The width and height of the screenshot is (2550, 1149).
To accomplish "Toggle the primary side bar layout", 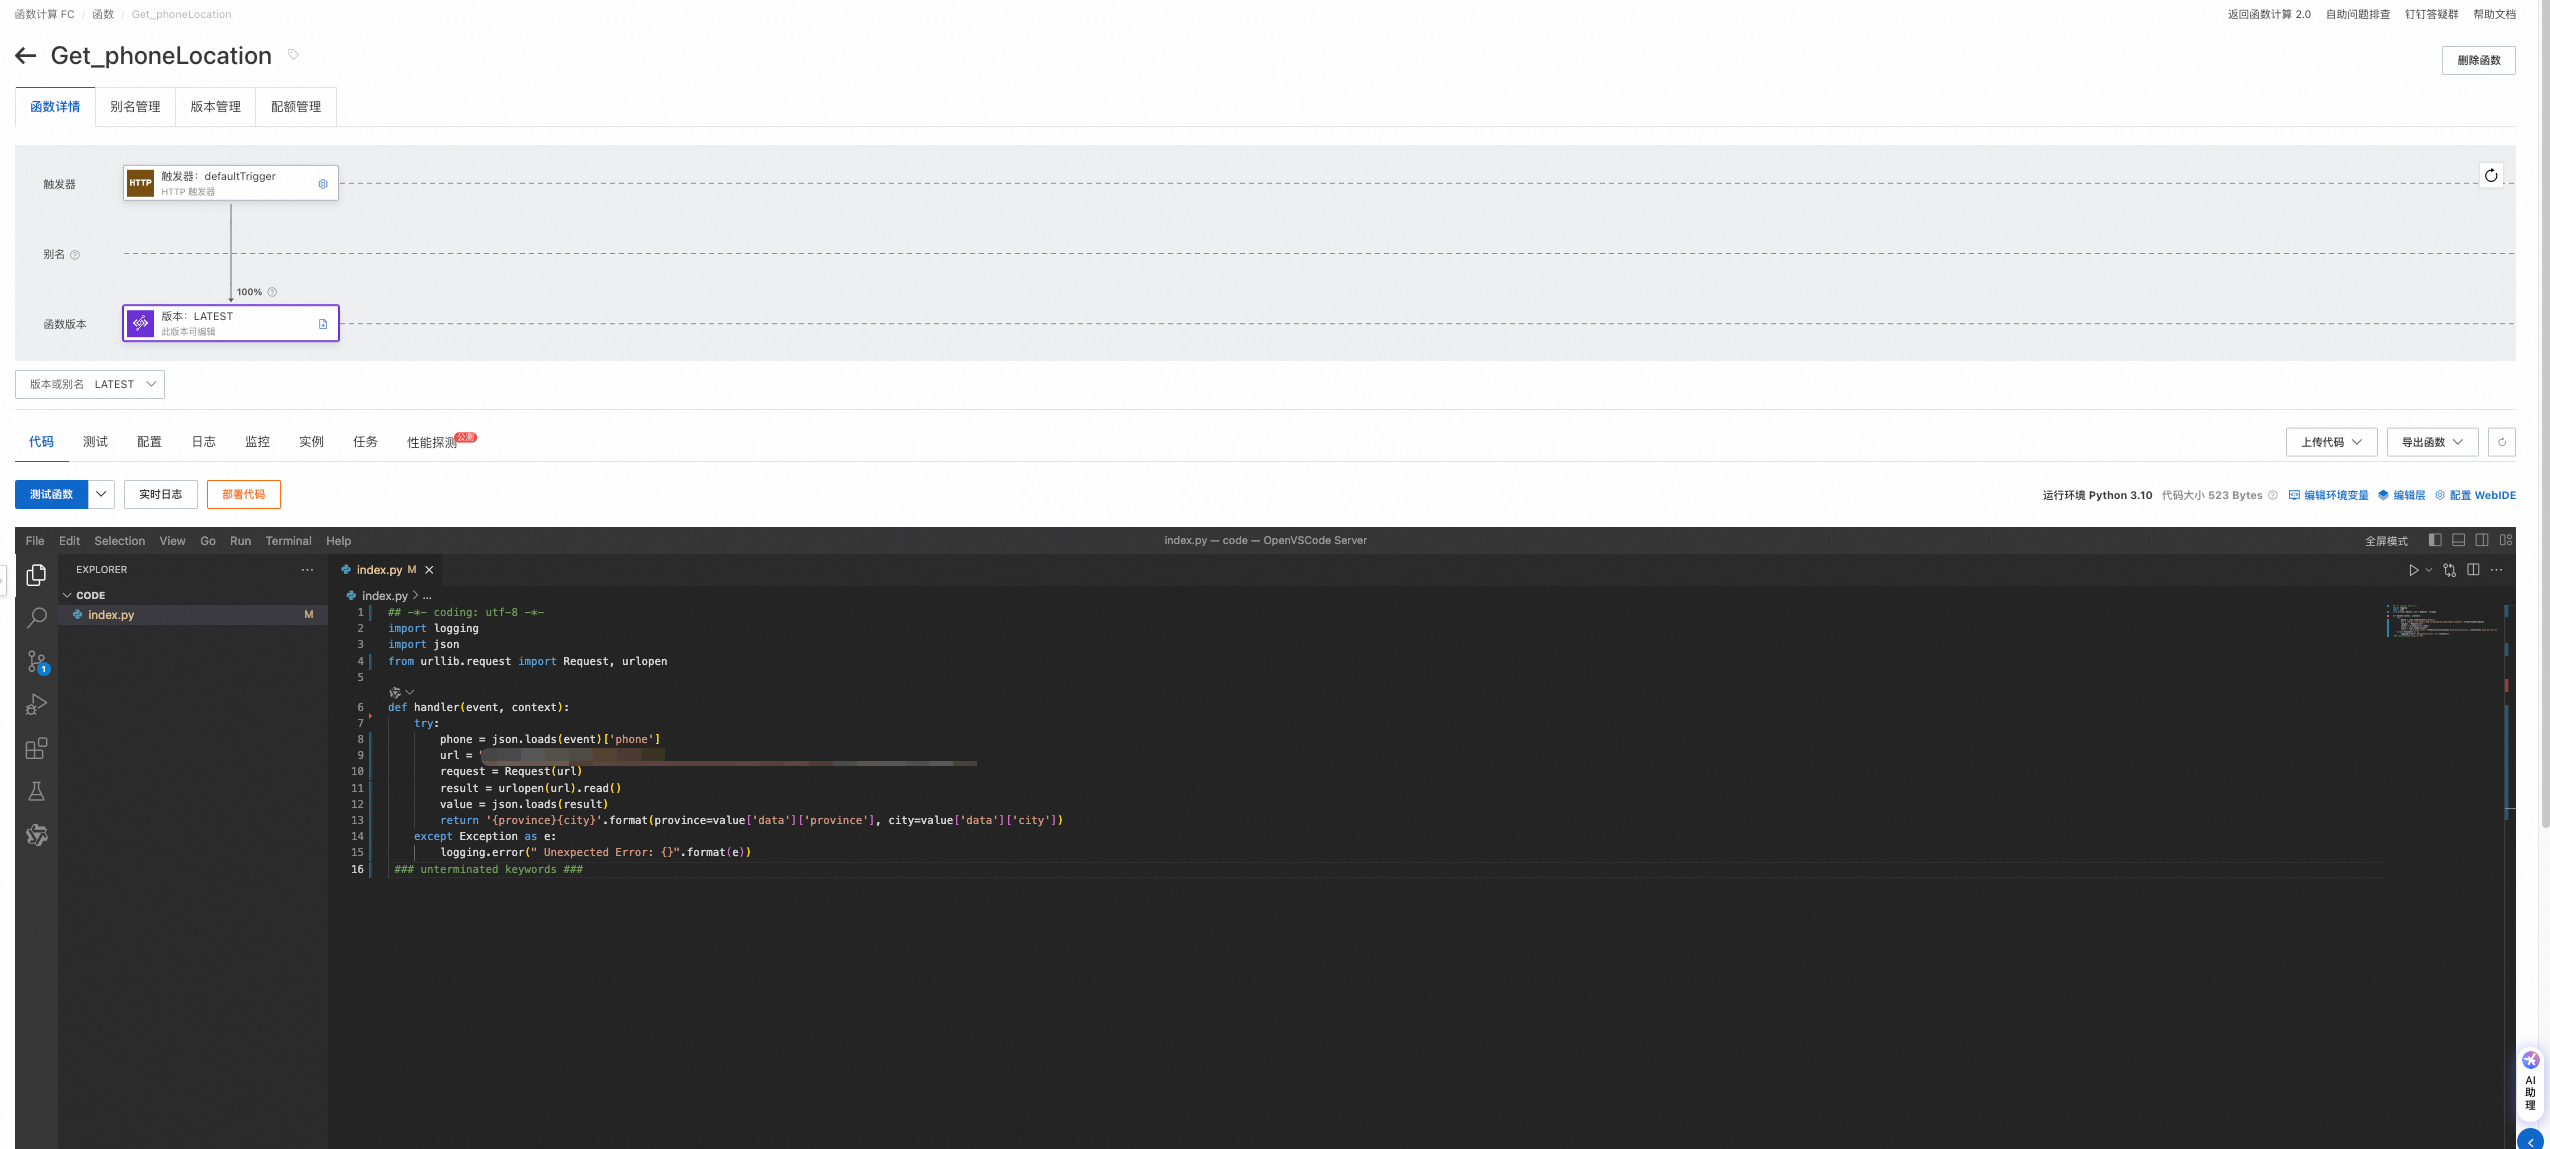I will coord(2435,540).
